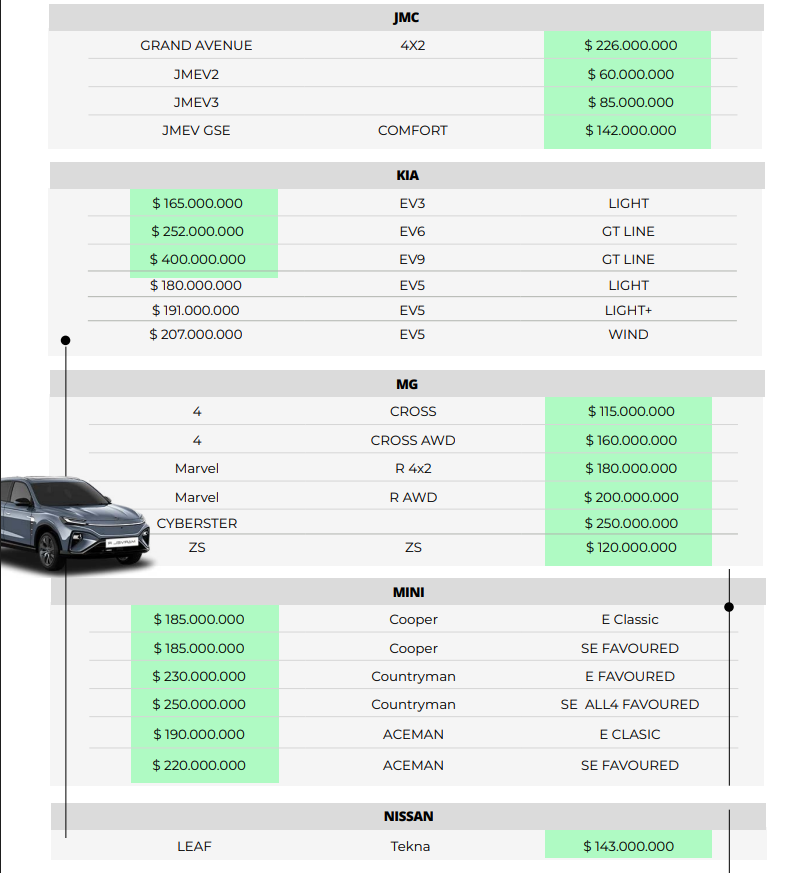This screenshot has height=873, width=810.
Task: Select the NISSAN brand header
Action: pos(408,816)
